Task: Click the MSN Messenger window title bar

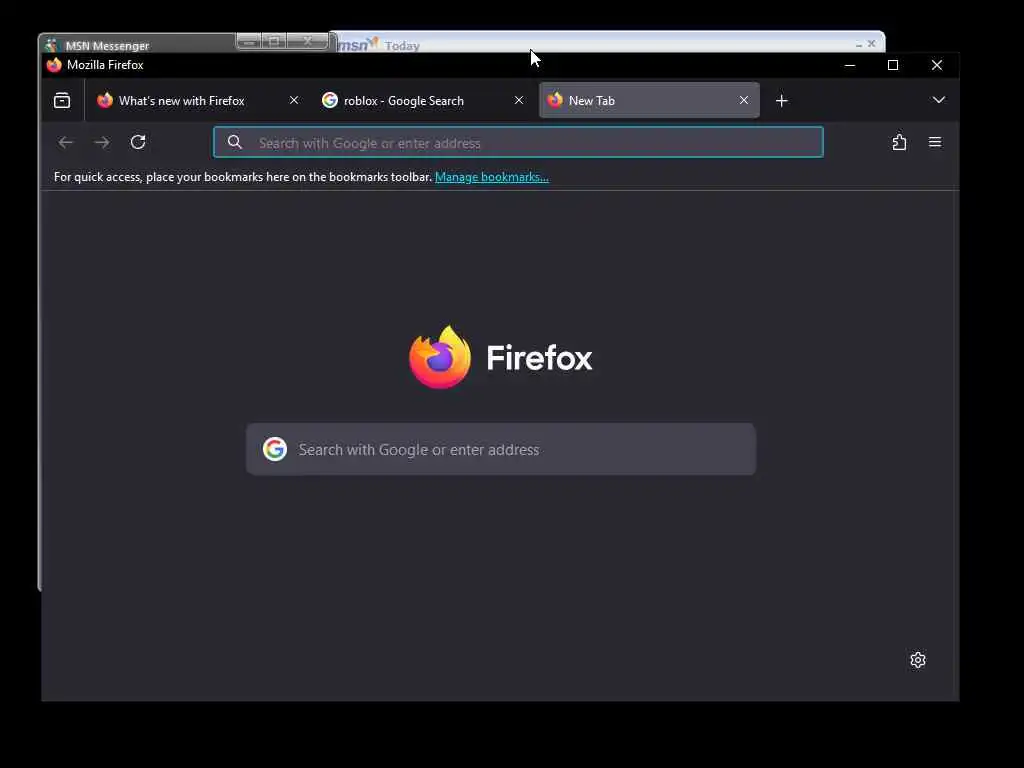Action: (137, 44)
